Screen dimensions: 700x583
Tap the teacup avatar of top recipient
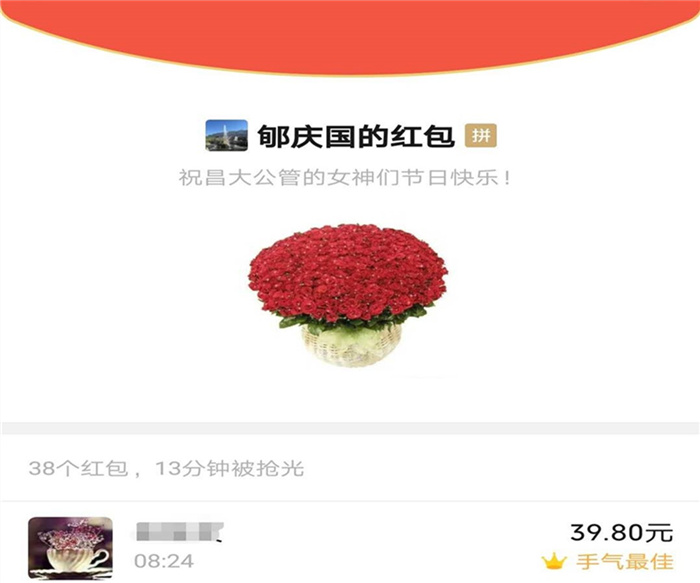coord(71,548)
